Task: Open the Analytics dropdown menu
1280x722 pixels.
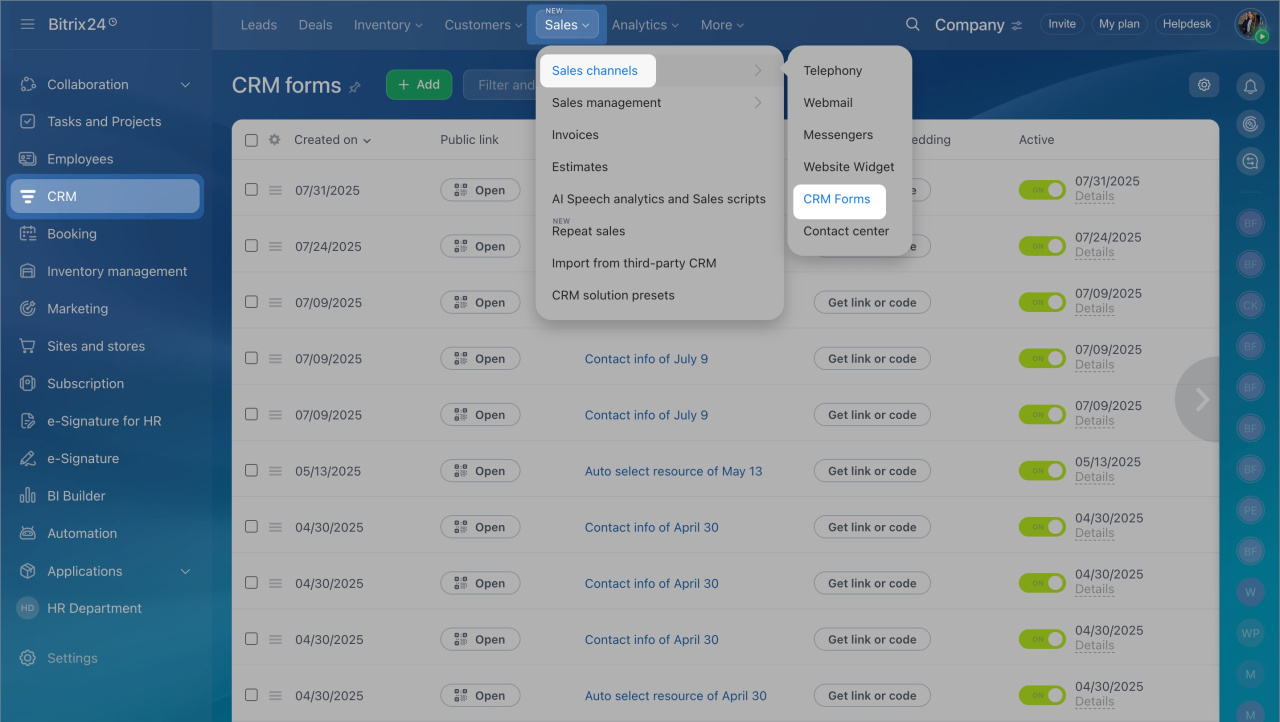Action: tap(645, 25)
